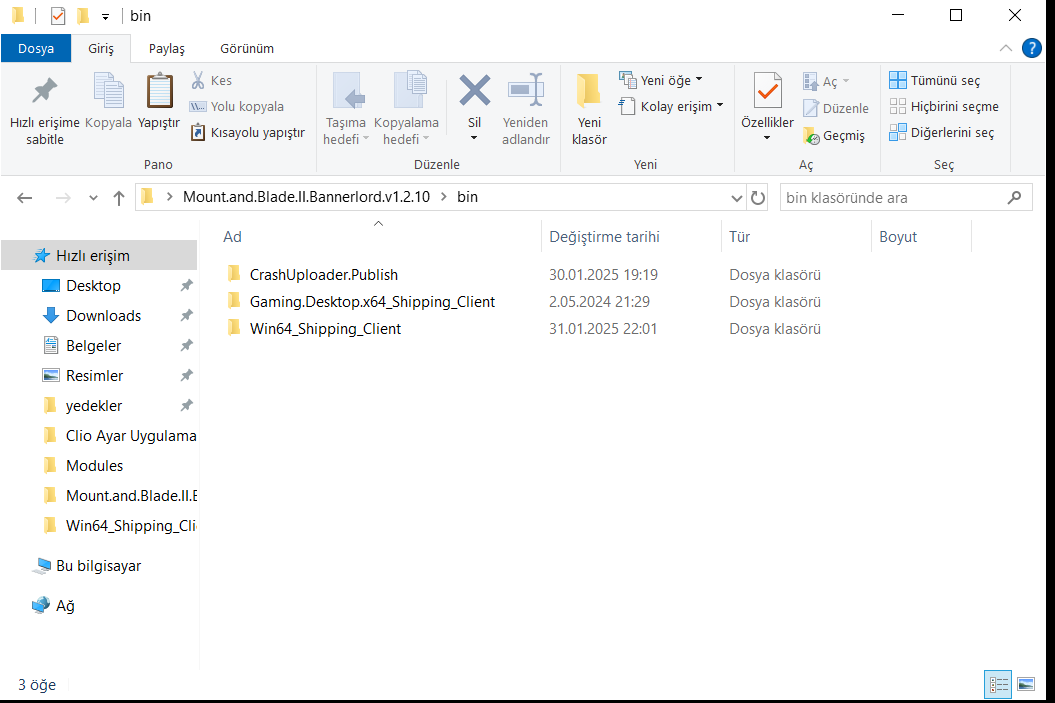Open Desktop in Quick access
Viewport: 1055px width, 703px height.
93,285
